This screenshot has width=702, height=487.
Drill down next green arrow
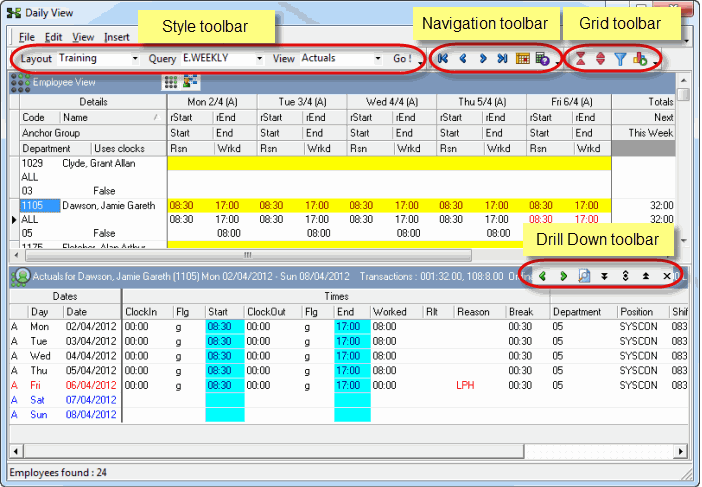[x=563, y=276]
